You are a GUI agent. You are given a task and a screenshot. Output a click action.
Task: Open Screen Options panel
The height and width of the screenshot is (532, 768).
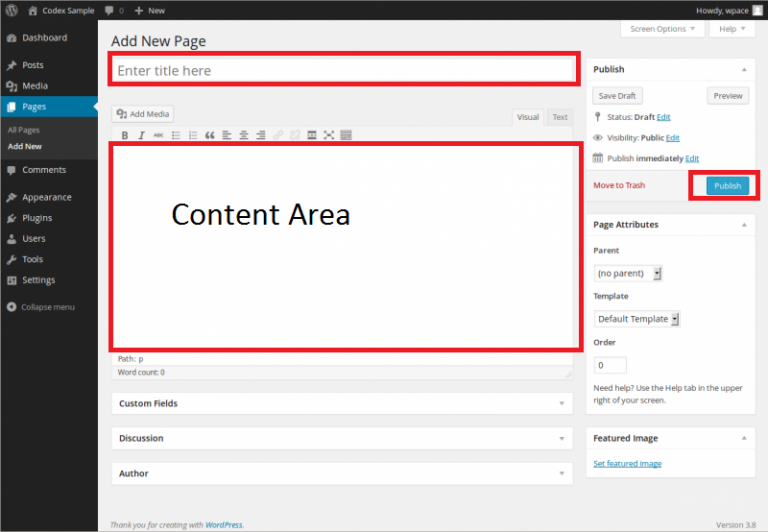coord(661,29)
